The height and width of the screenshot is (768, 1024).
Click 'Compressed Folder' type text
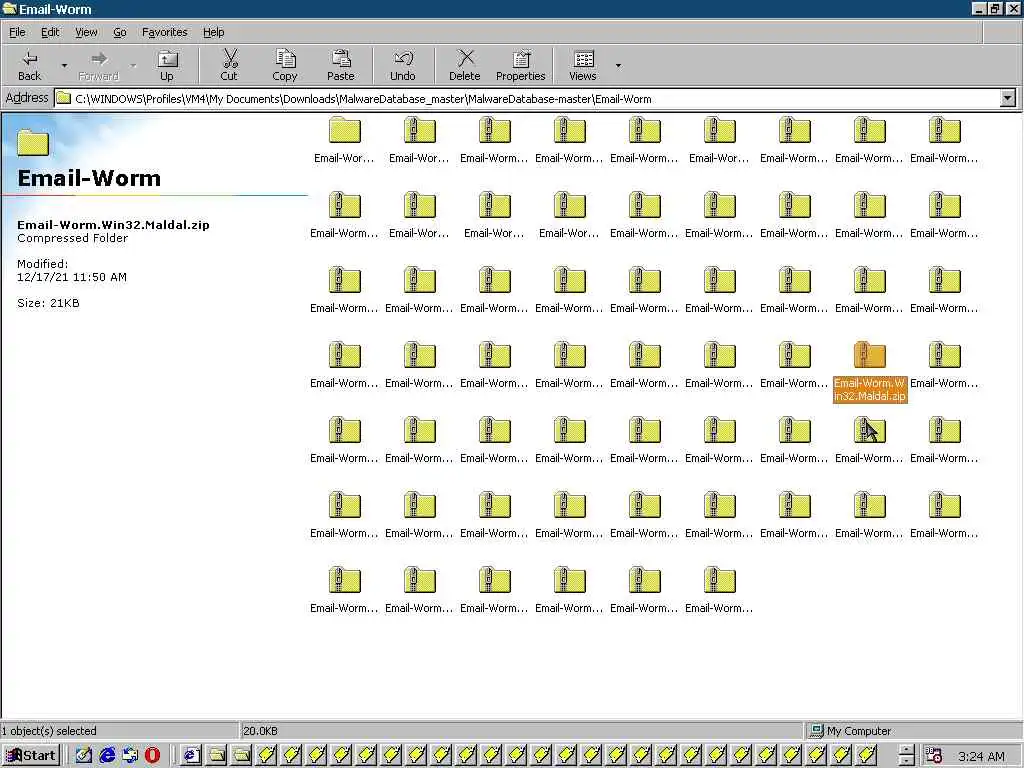(x=72, y=238)
